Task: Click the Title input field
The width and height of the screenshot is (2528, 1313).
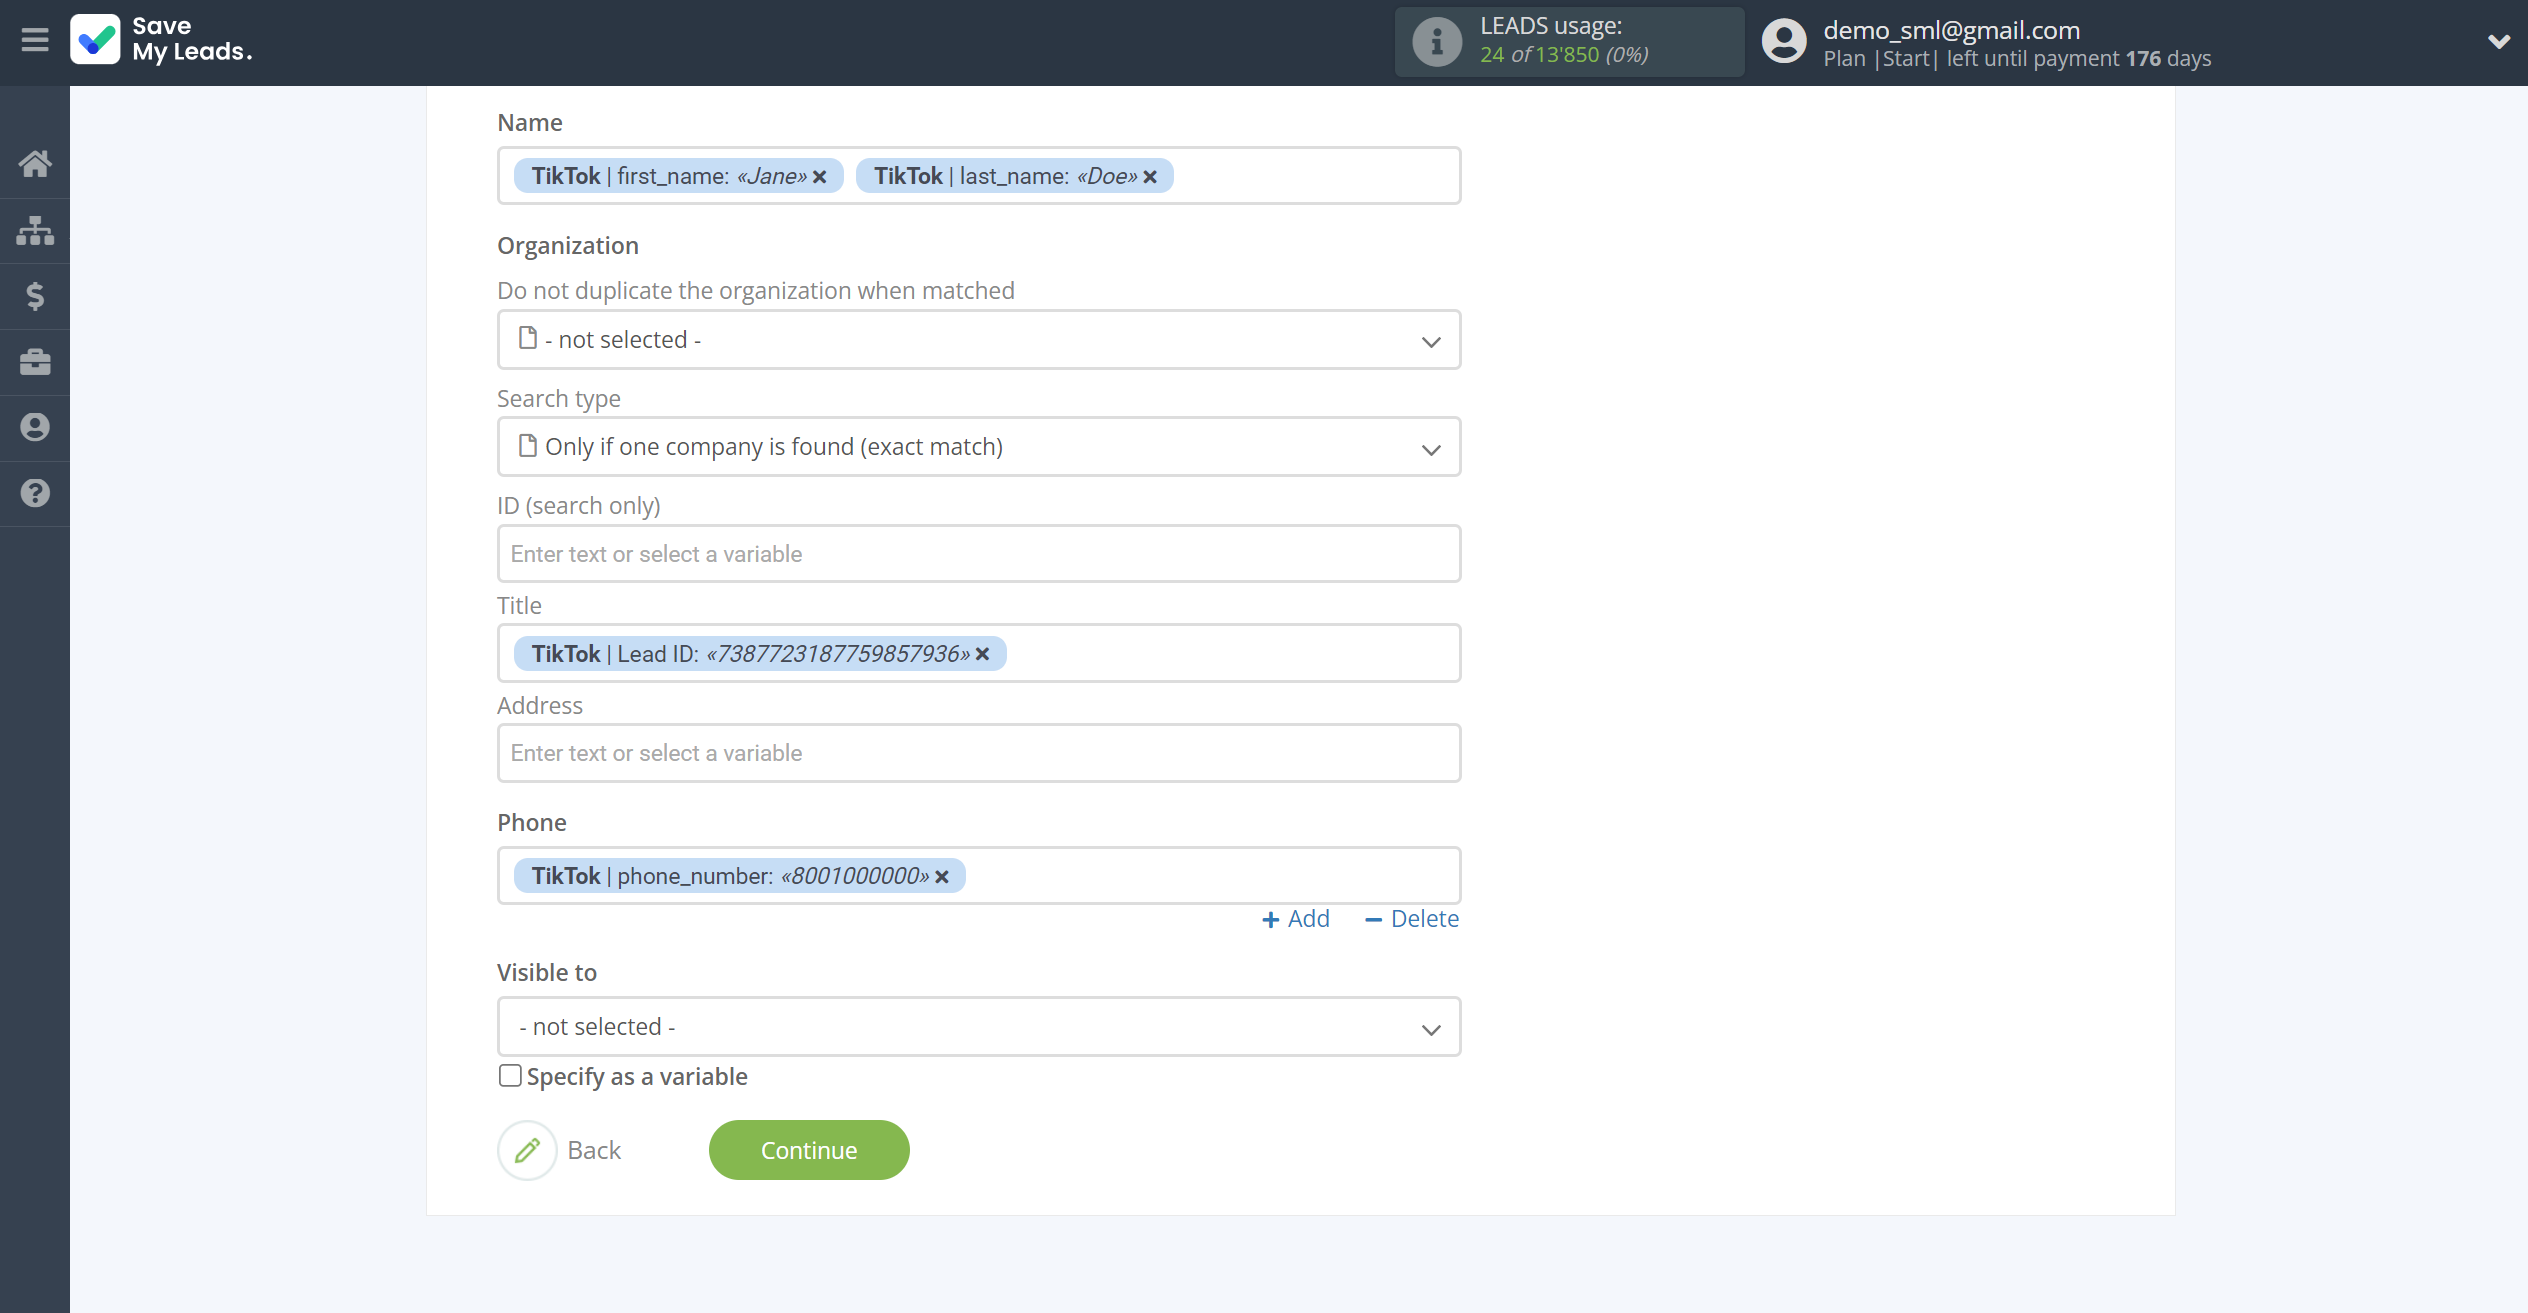Action: [x=978, y=652]
